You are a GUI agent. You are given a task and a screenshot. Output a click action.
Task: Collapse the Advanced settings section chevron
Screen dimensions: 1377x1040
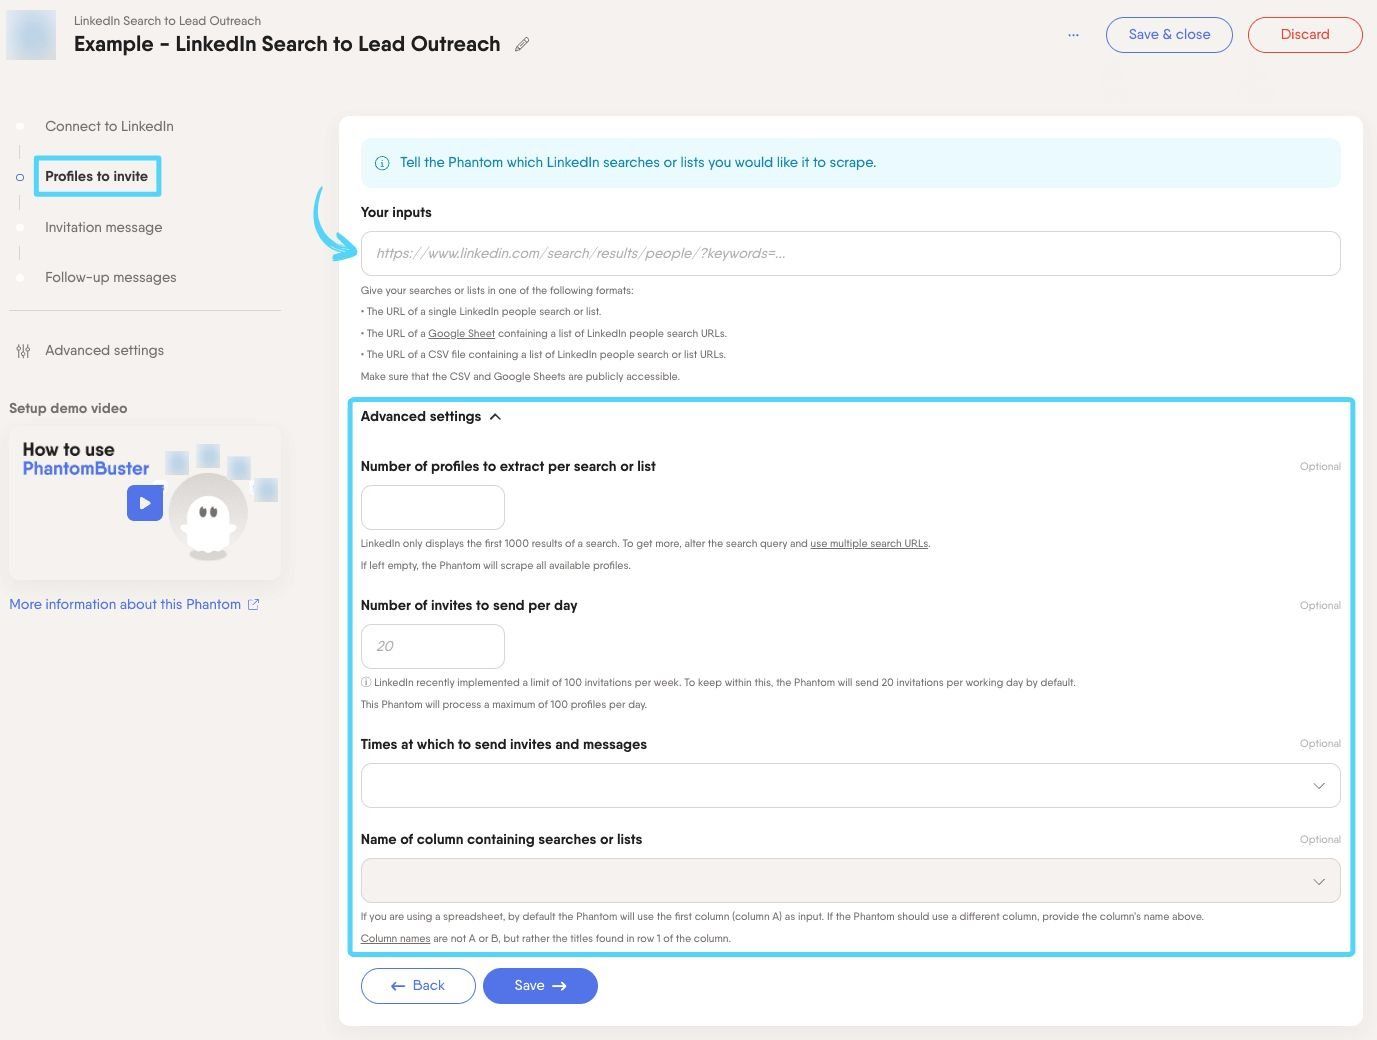tap(495, 417)
